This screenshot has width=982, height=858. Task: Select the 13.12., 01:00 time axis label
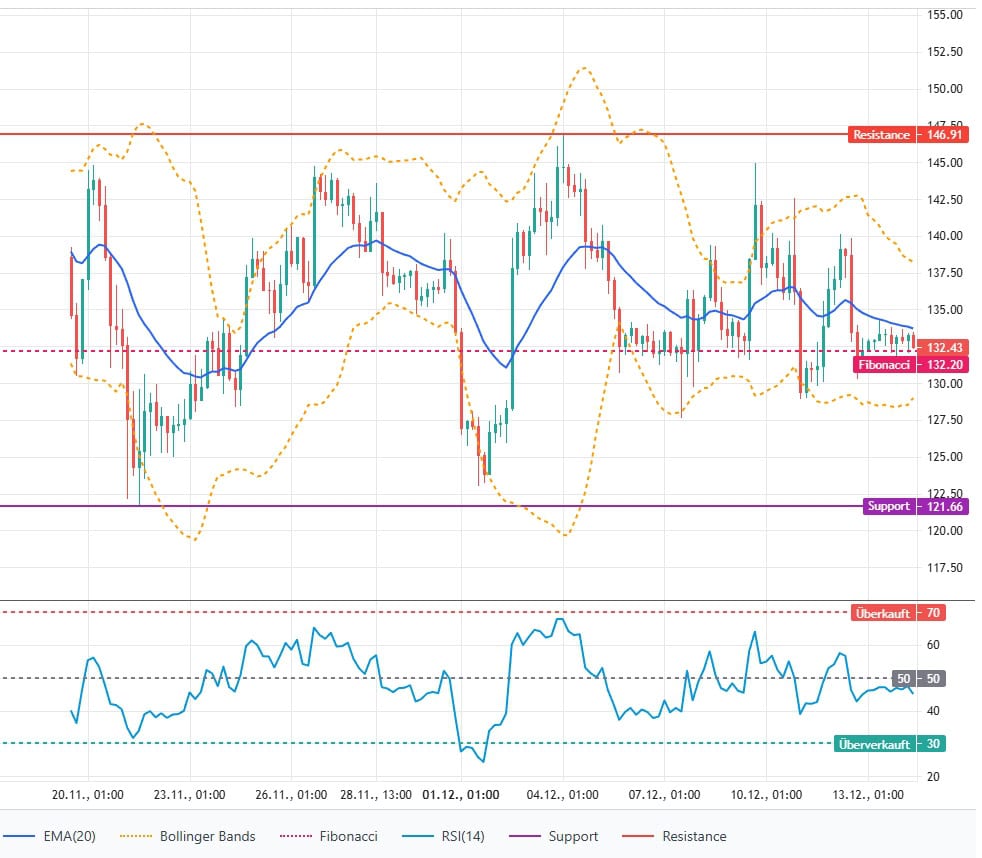point(867,795)
